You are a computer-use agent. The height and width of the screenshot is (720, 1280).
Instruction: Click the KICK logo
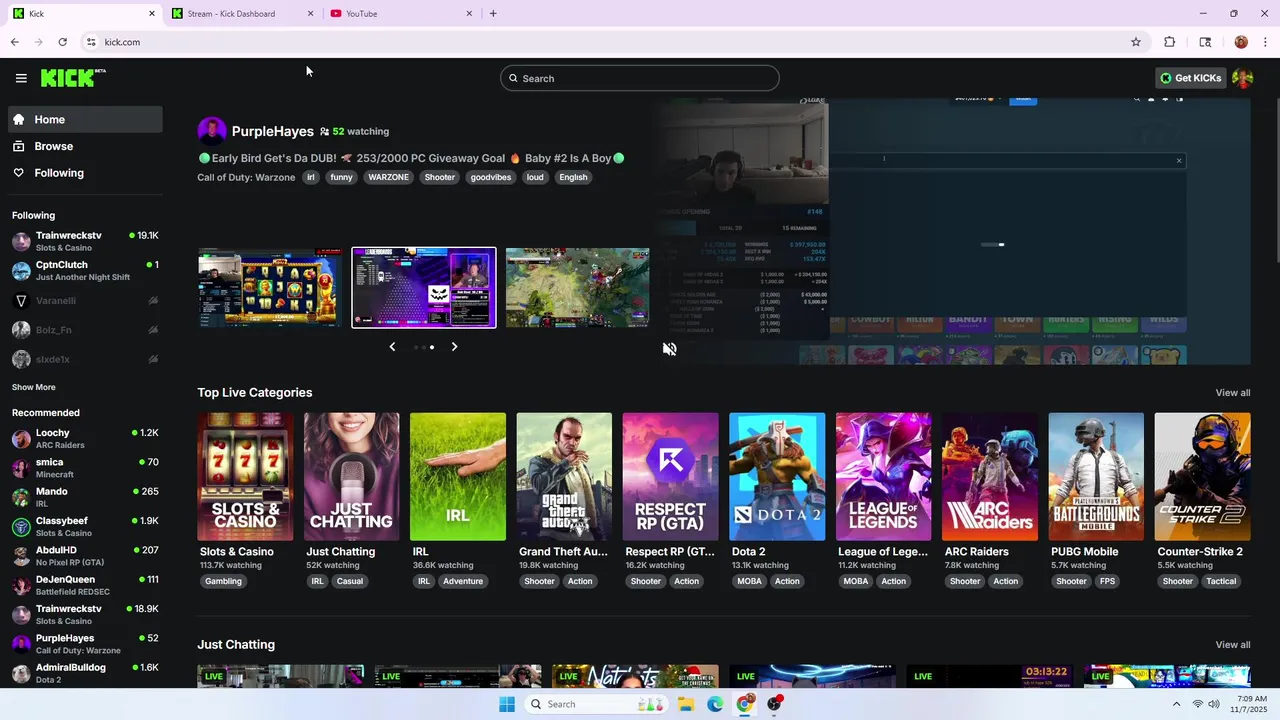(x=73, y=78)
